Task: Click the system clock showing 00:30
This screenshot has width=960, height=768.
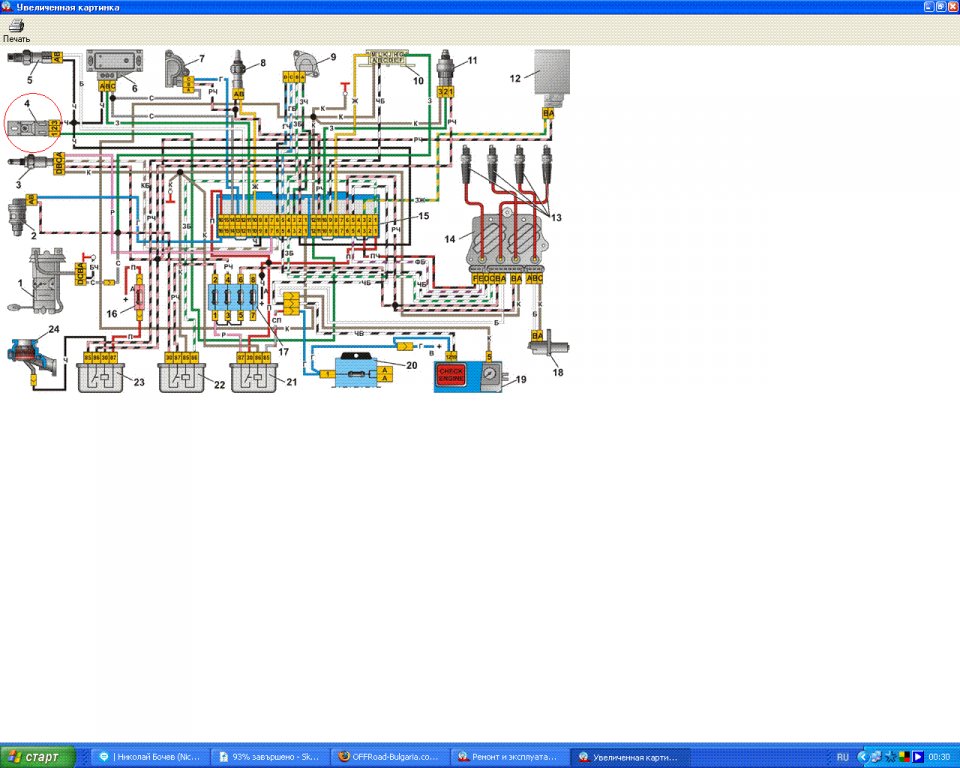Action: coord(939,757)
